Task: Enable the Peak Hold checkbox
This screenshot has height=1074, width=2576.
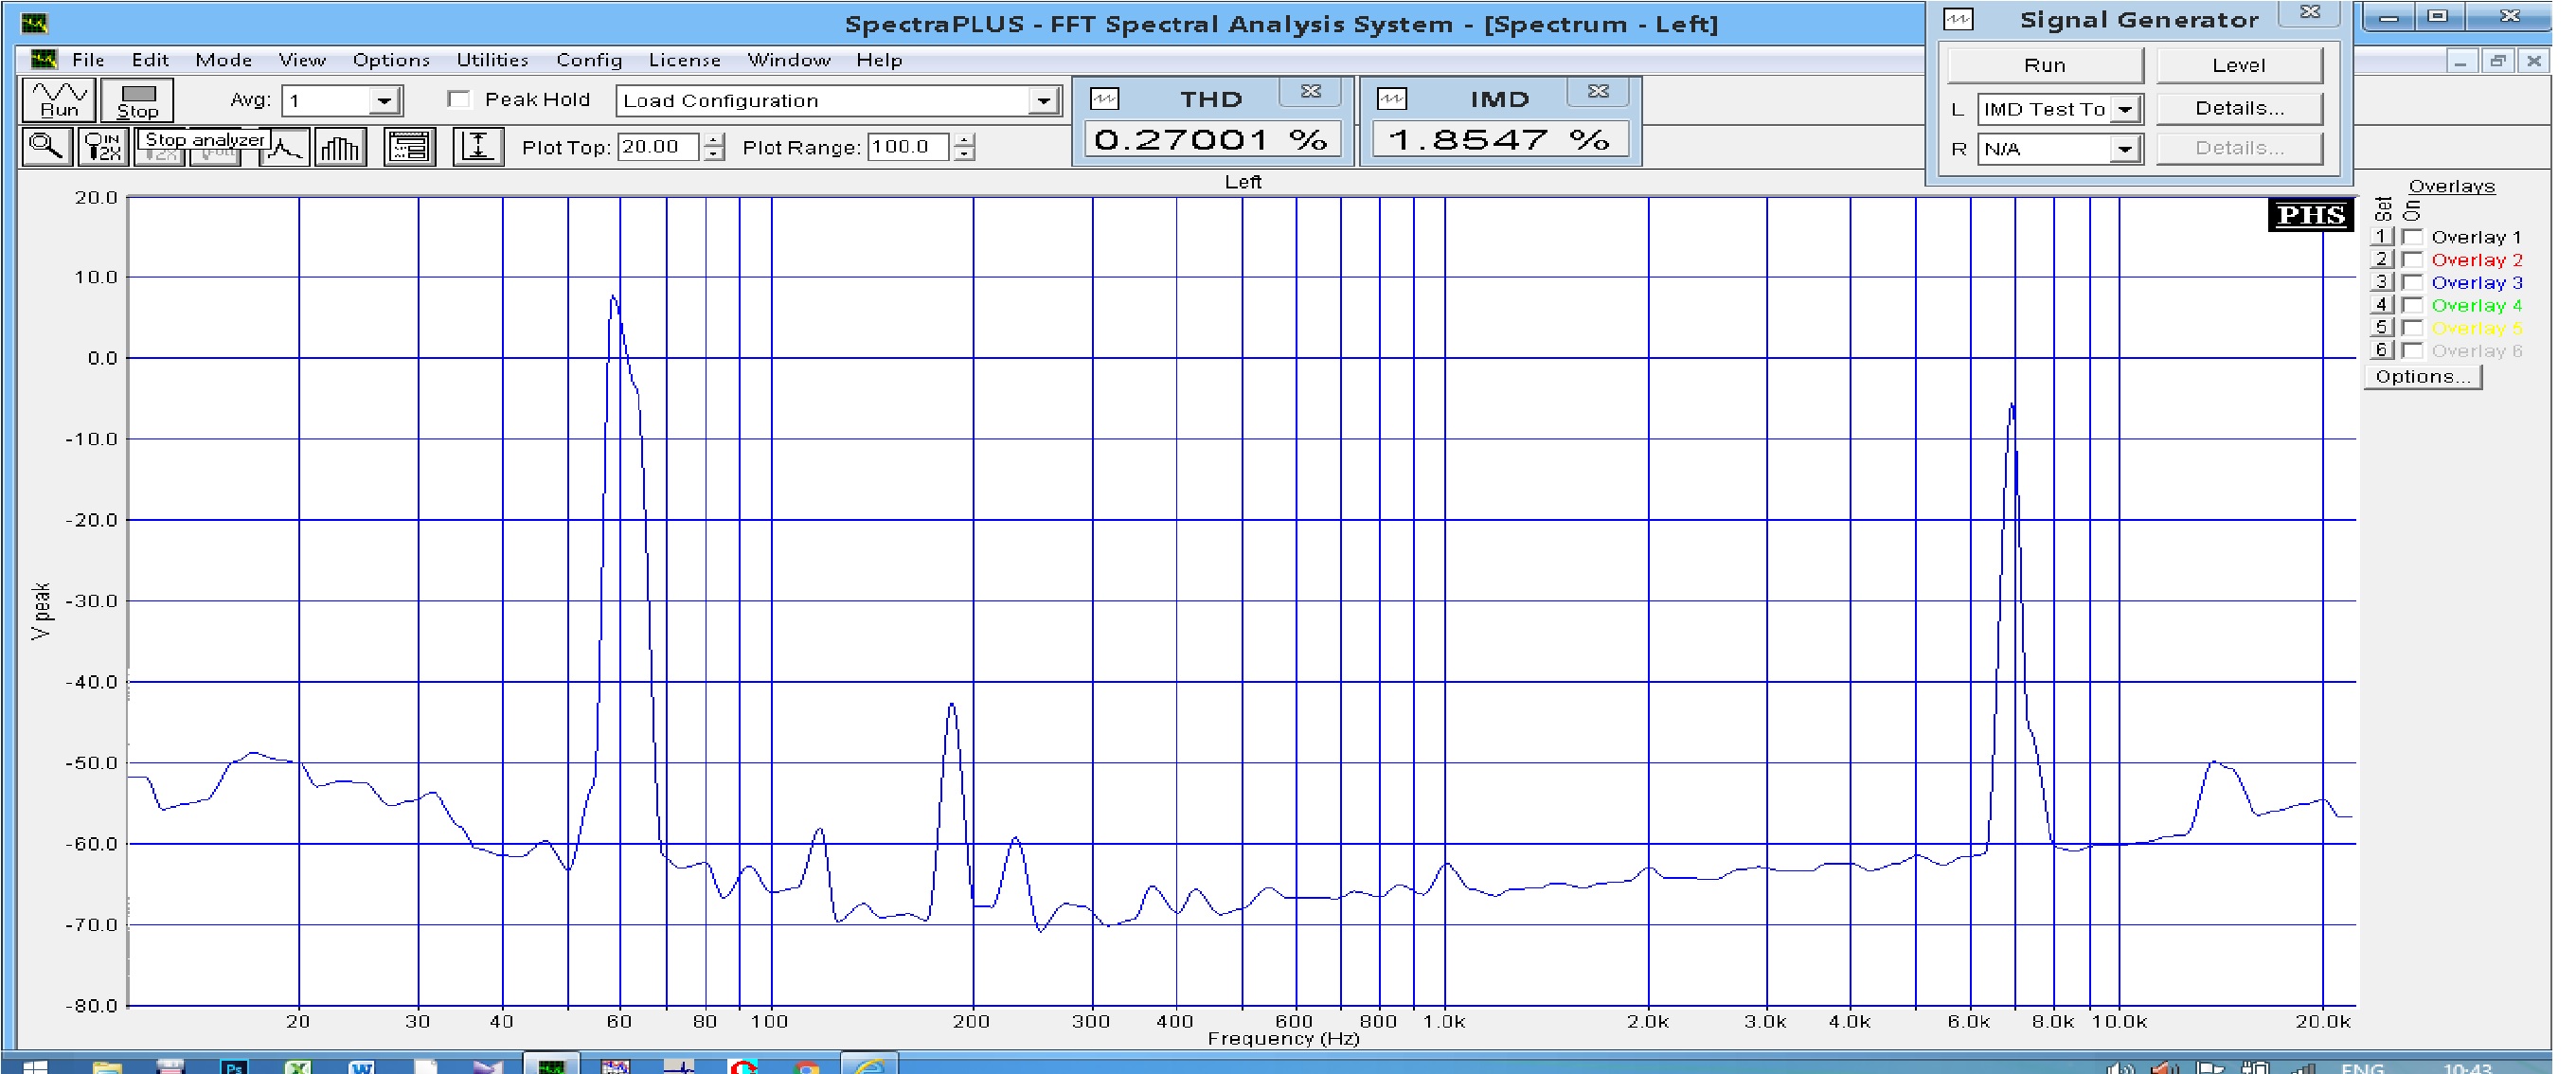Action: point(459,99)
